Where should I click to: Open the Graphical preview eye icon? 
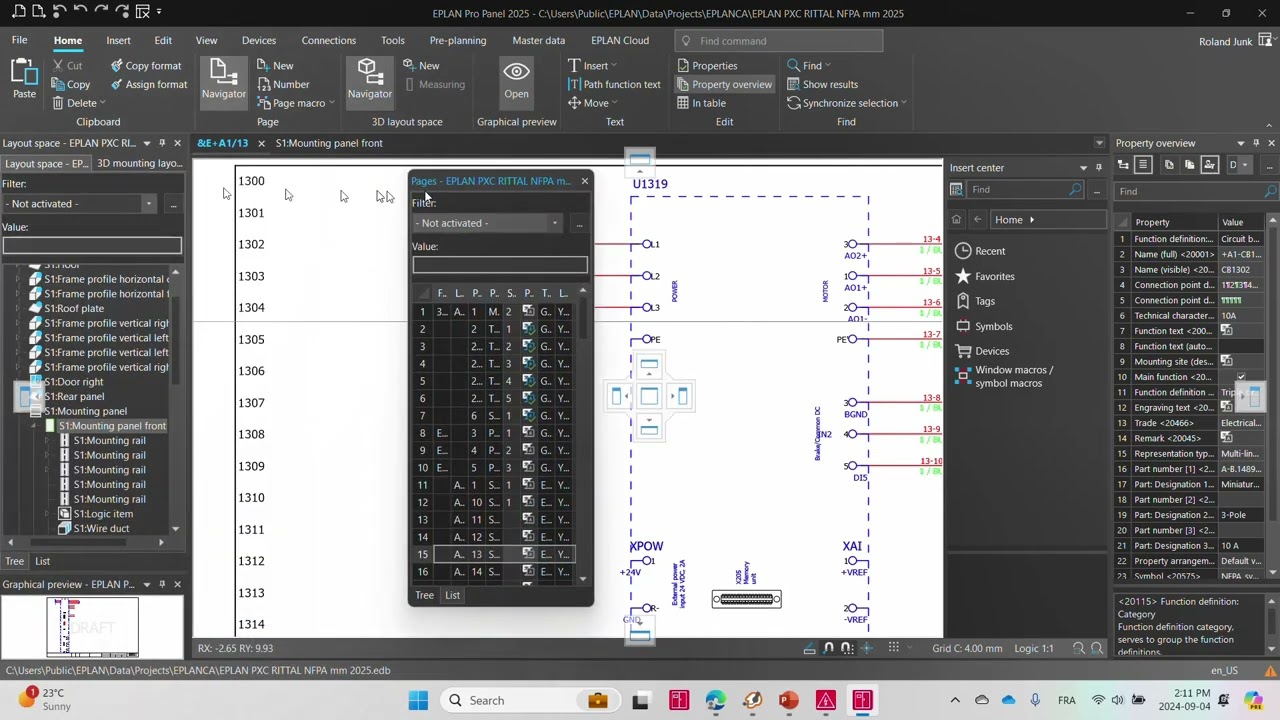pos(516,72)
